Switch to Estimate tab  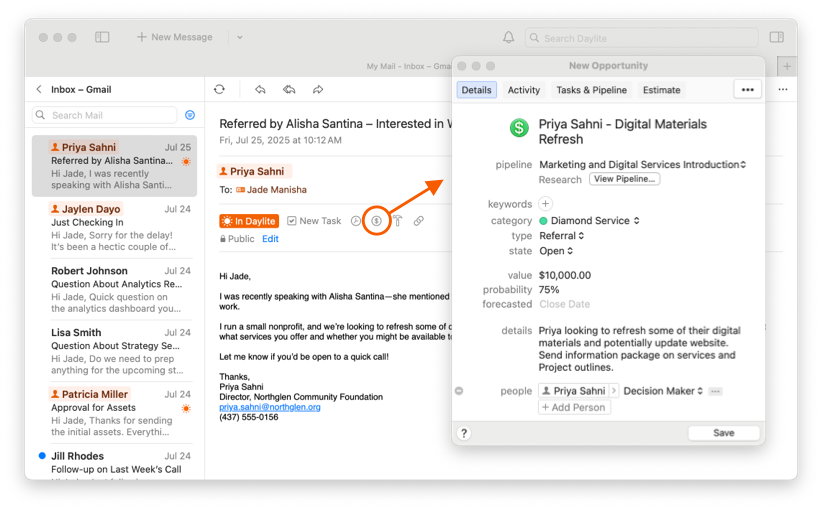(662, 90)
